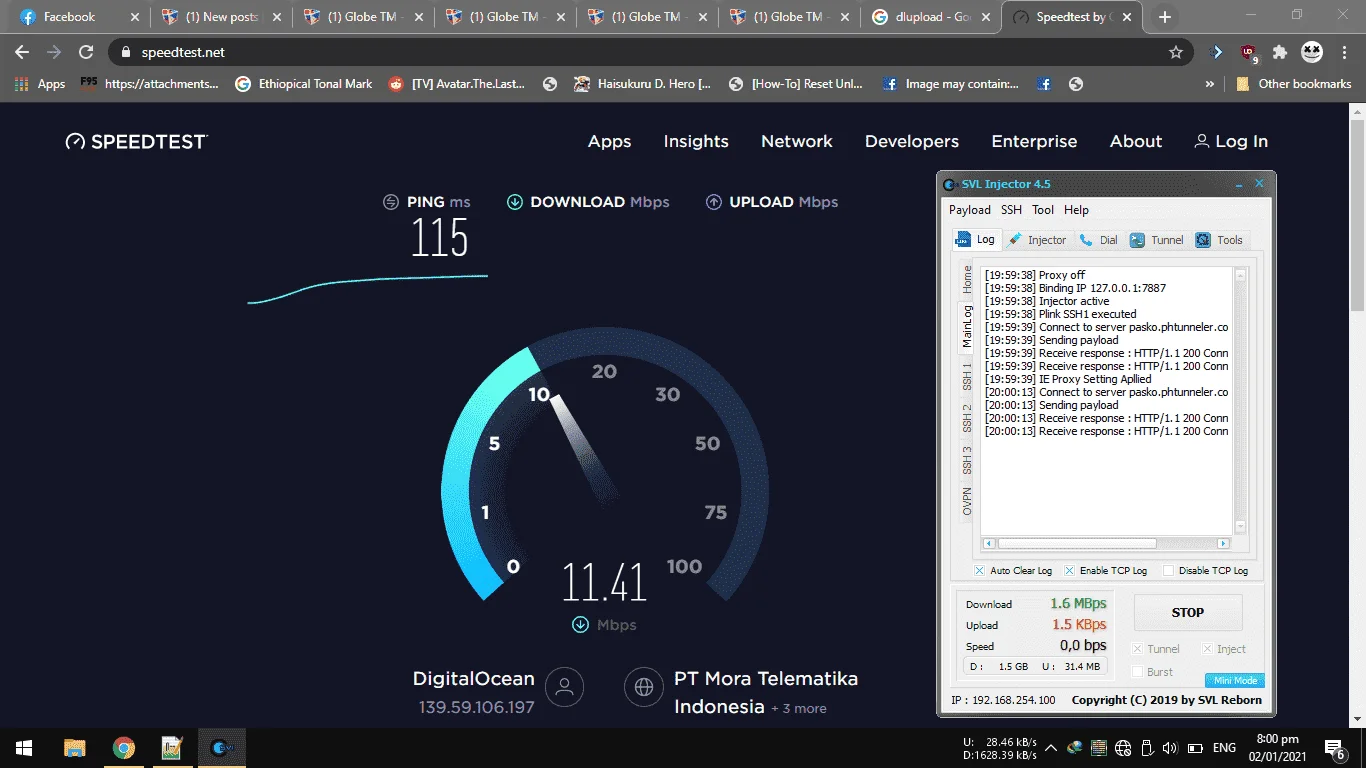Open the Help menu in SVL Injector
Image resolution: width=1366 pixels, height=768 pixels.
(x=1076, y=210)
